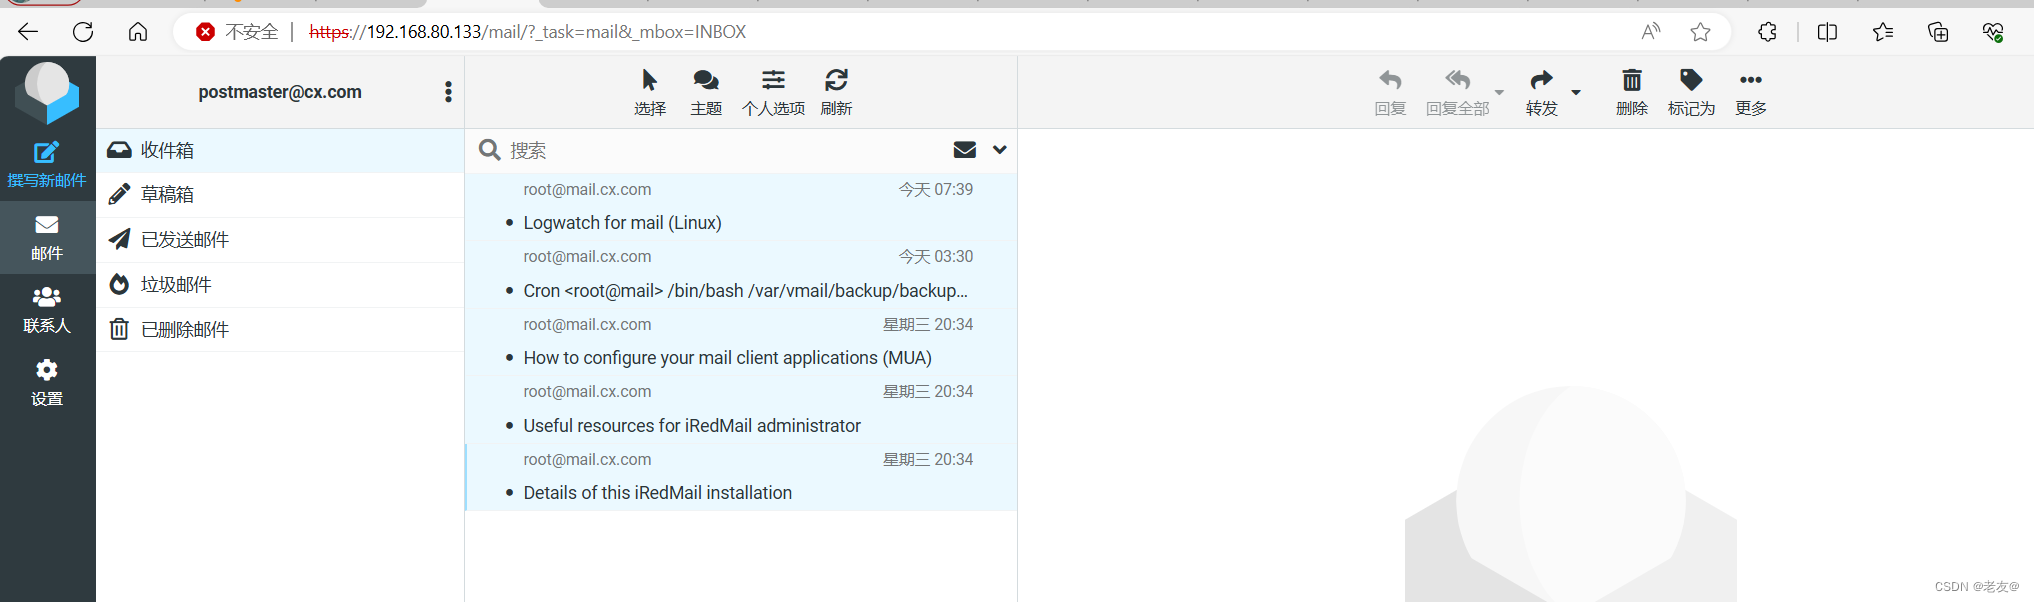
Task: Click the 今天 07:39 timestamp
Action: 936,189
